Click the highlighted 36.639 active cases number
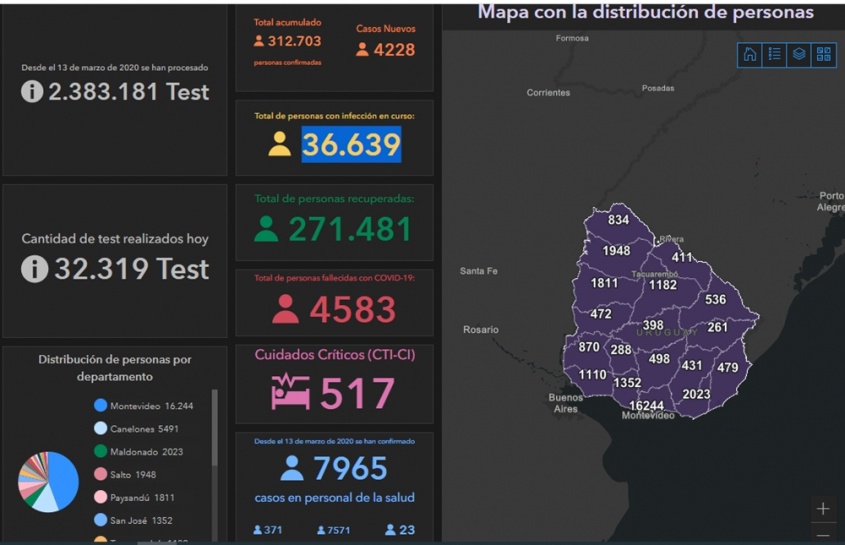Screen dimensions: 845x545 pyautogui.click(x=351, y=145)
